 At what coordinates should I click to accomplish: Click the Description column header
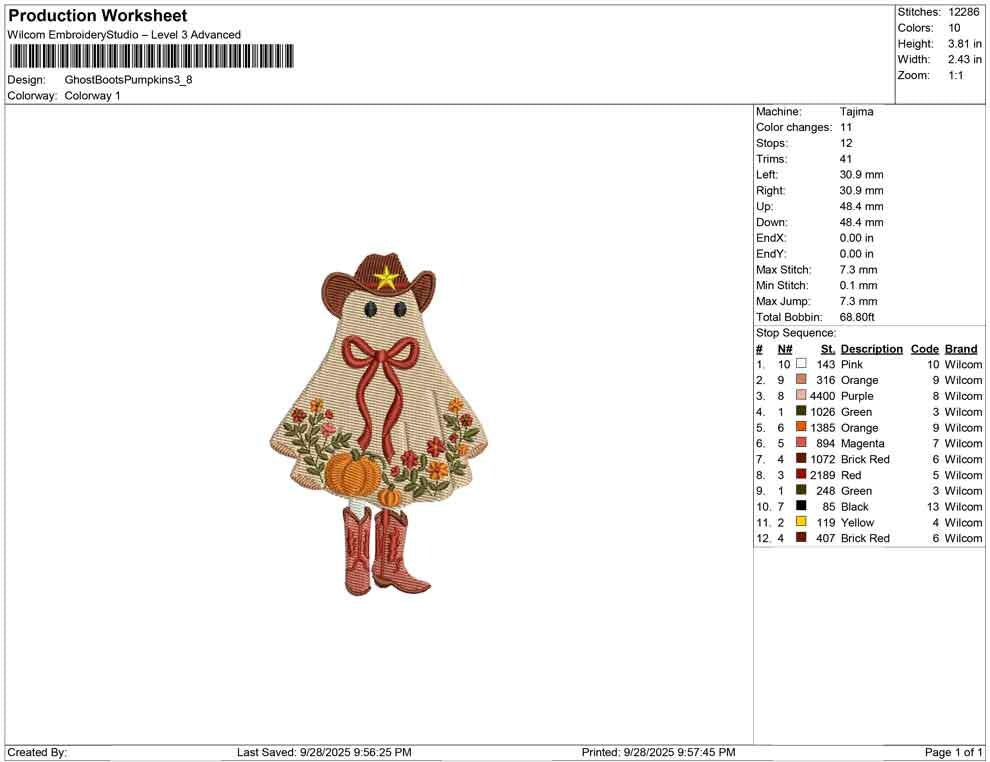(871, 348)
